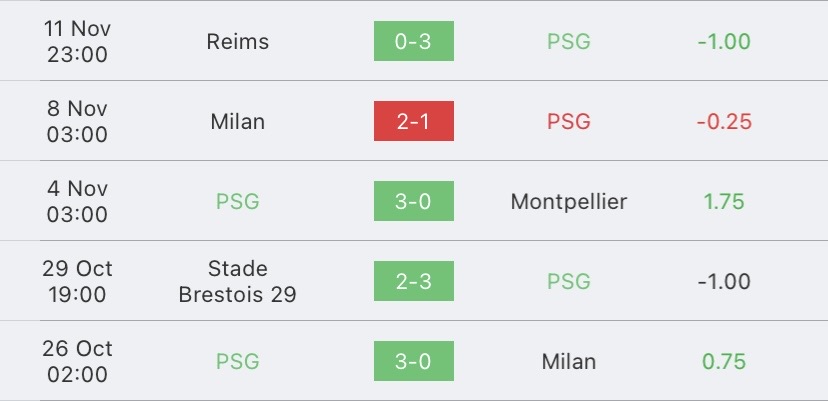Click Milan as home team on 8 Nov

click(x=238, y=122)
